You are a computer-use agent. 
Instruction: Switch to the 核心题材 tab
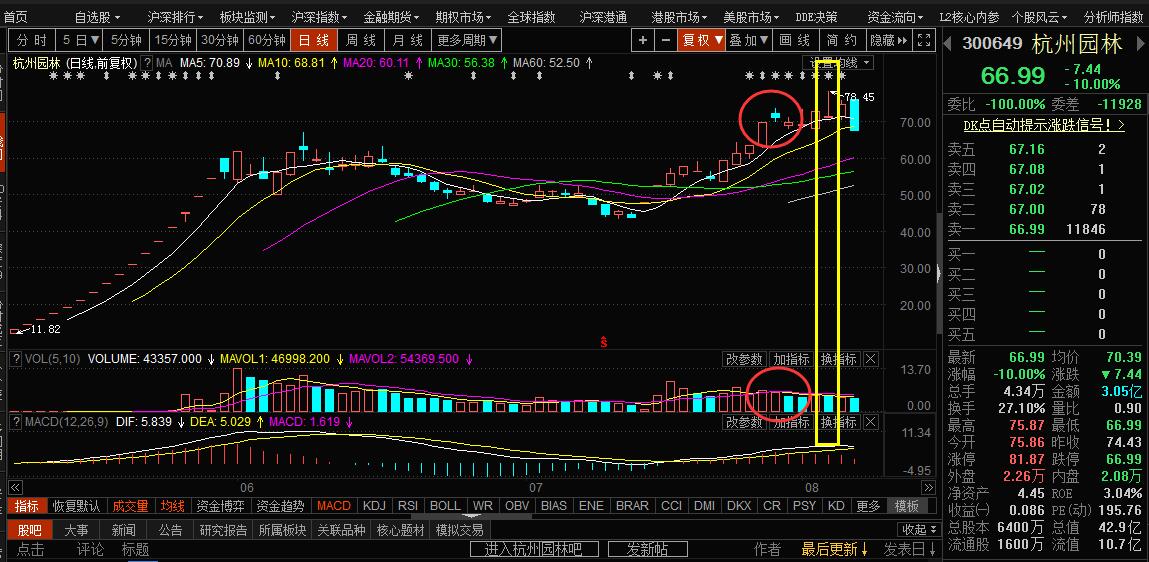[401, 530]
